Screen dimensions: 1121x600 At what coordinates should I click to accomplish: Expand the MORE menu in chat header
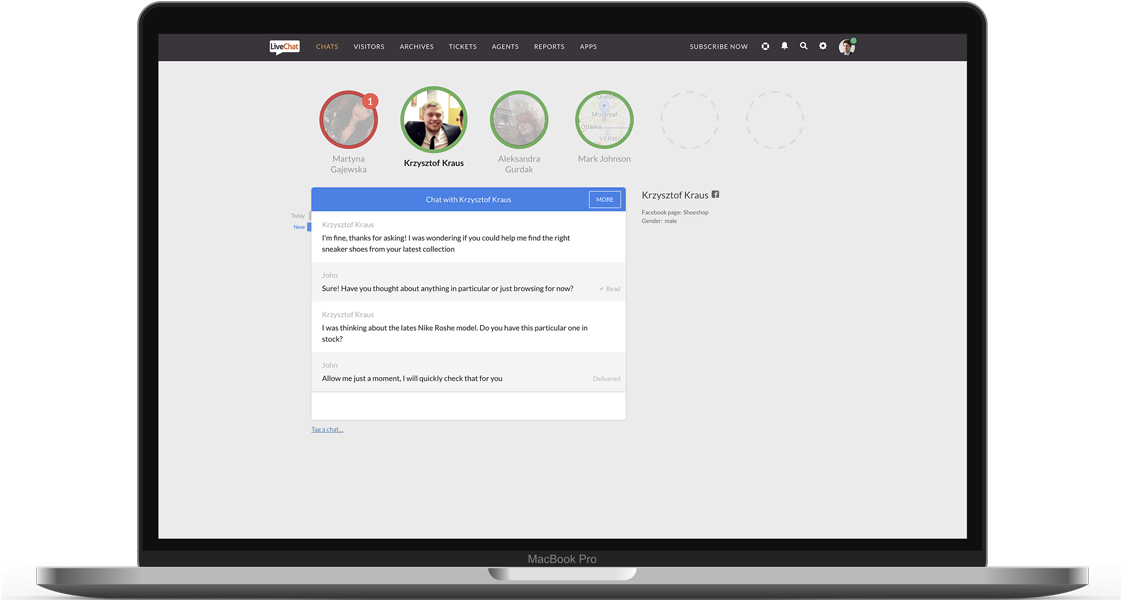click(x=605, y=199)
